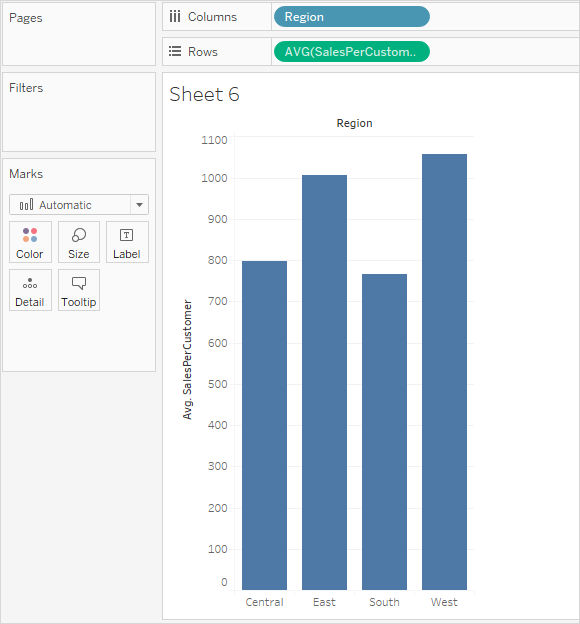Select the East bar in the chart
Image resolution: width=580 pixels, height=624 pixels.
[324, 382]
